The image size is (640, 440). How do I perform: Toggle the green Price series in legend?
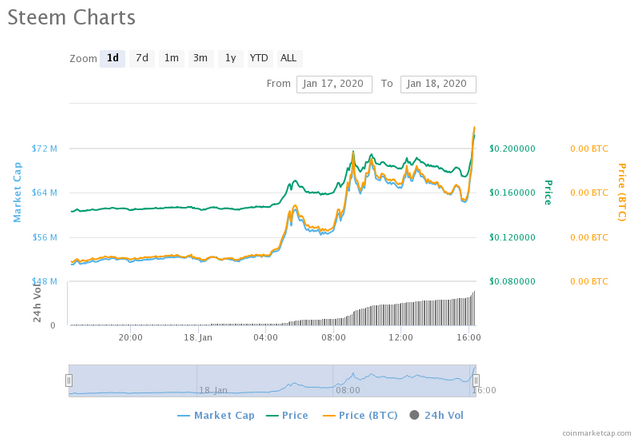(x=287, y=416)
